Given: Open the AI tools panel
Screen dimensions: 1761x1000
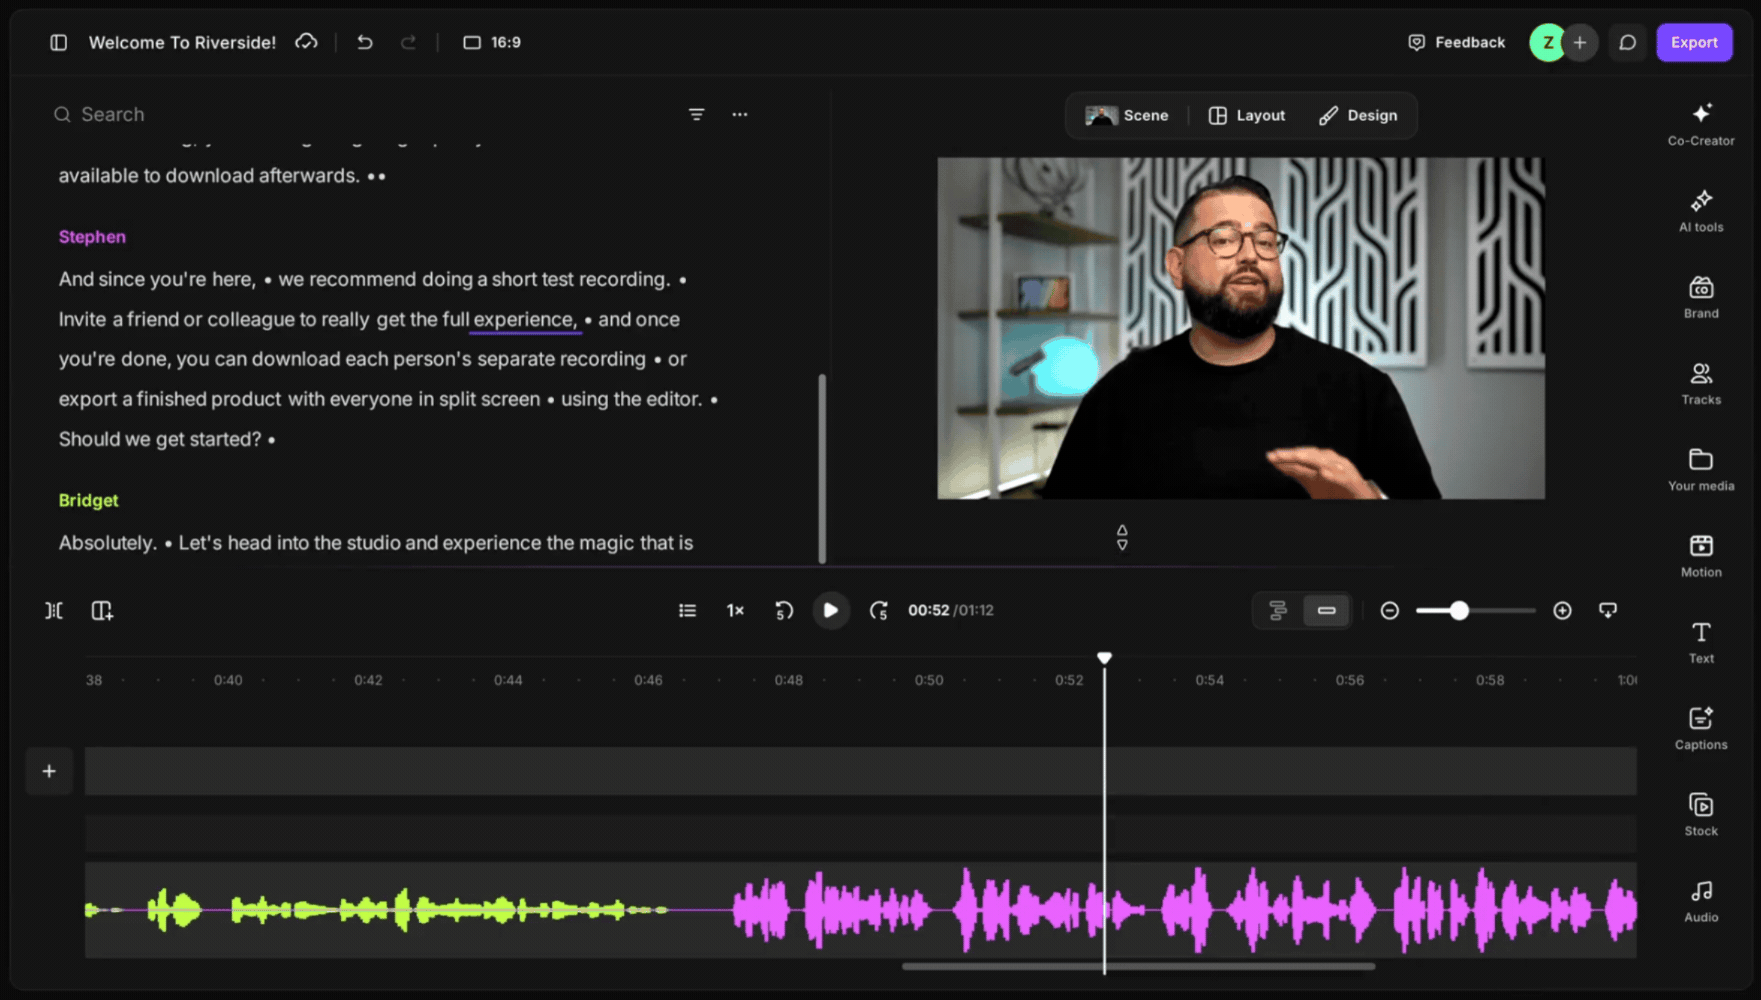Looking at the screenshot, I should coord(1701,210).
